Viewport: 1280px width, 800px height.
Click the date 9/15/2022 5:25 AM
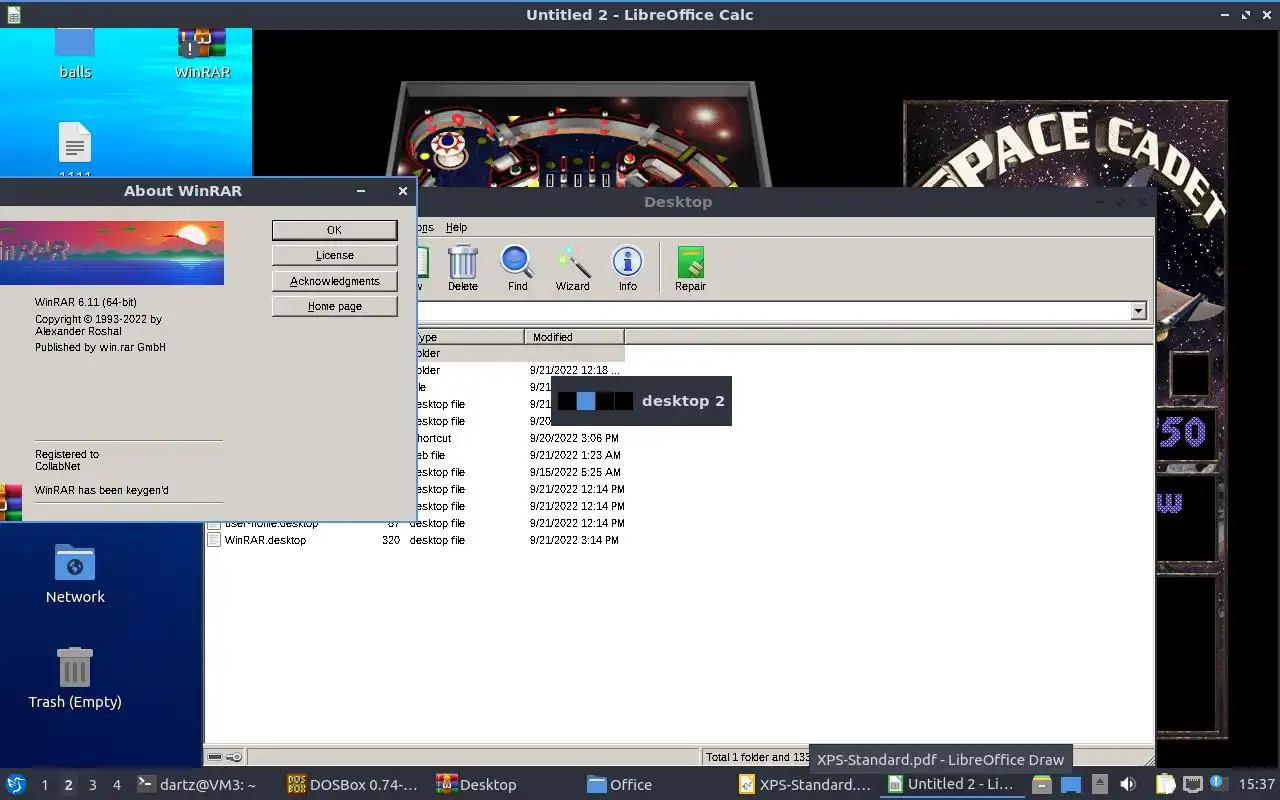pos(574,472)
